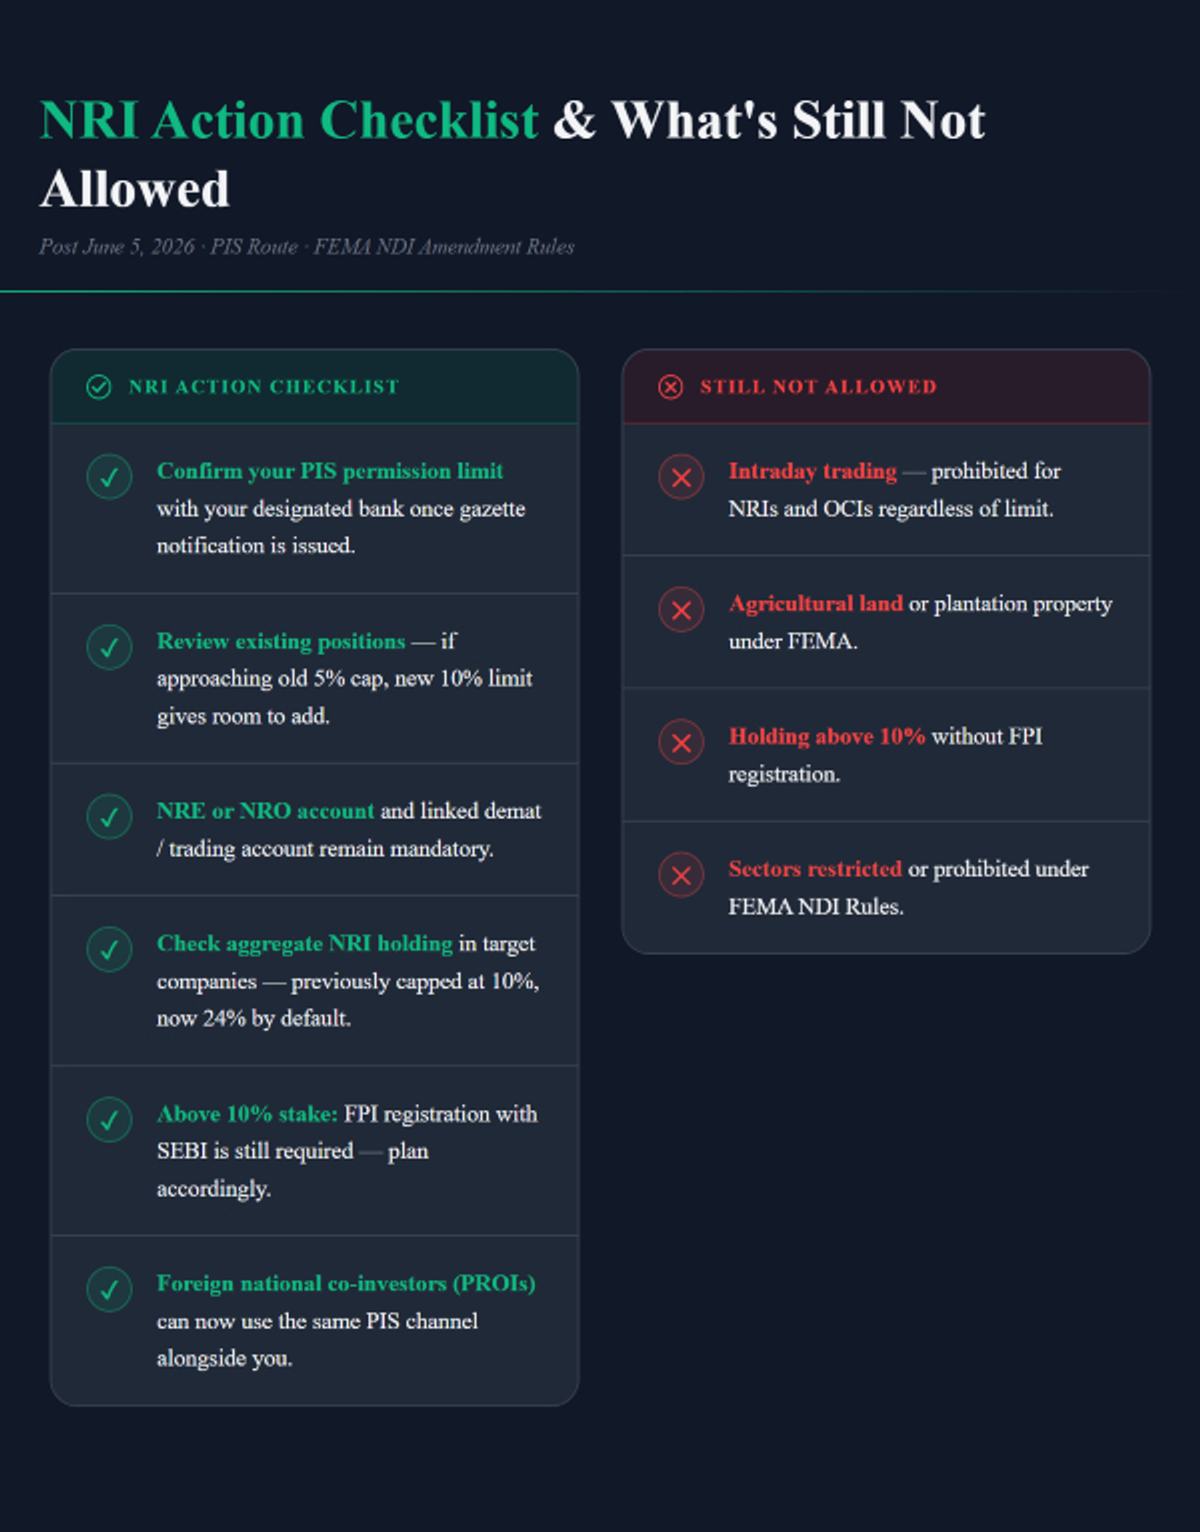This screenshot has height=1532, width=1200.
Task: Select the X icon next to Agricultural land
Action: tap(681, 610)
